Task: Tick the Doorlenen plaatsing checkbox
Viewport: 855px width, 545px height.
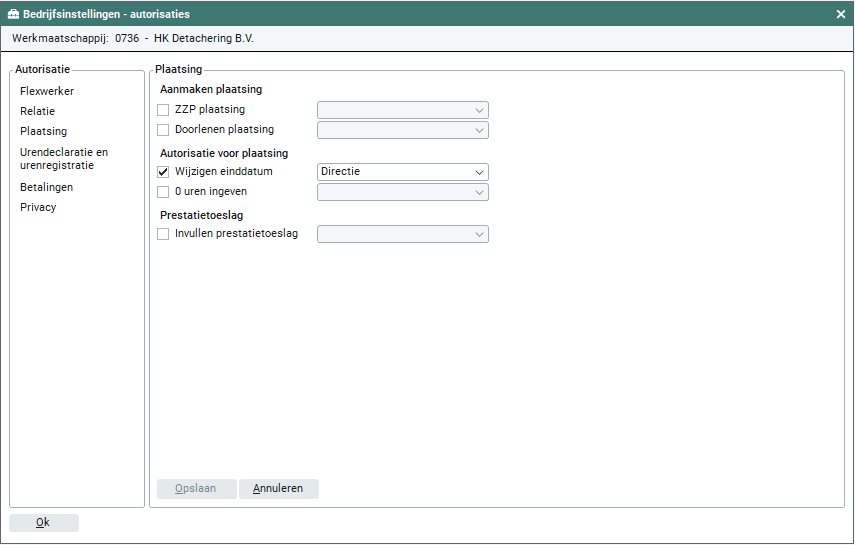Action: click(164, 130)
